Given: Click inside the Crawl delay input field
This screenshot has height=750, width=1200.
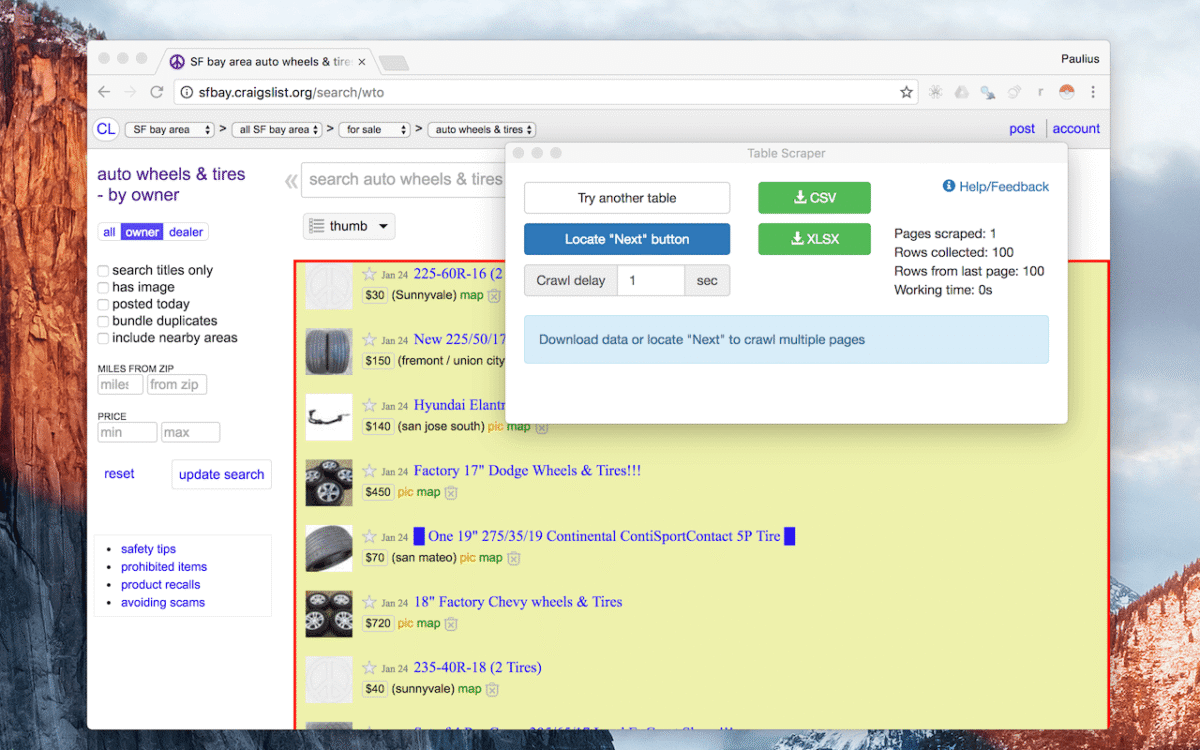Looking at the screenshot, I should pos(650,280).
